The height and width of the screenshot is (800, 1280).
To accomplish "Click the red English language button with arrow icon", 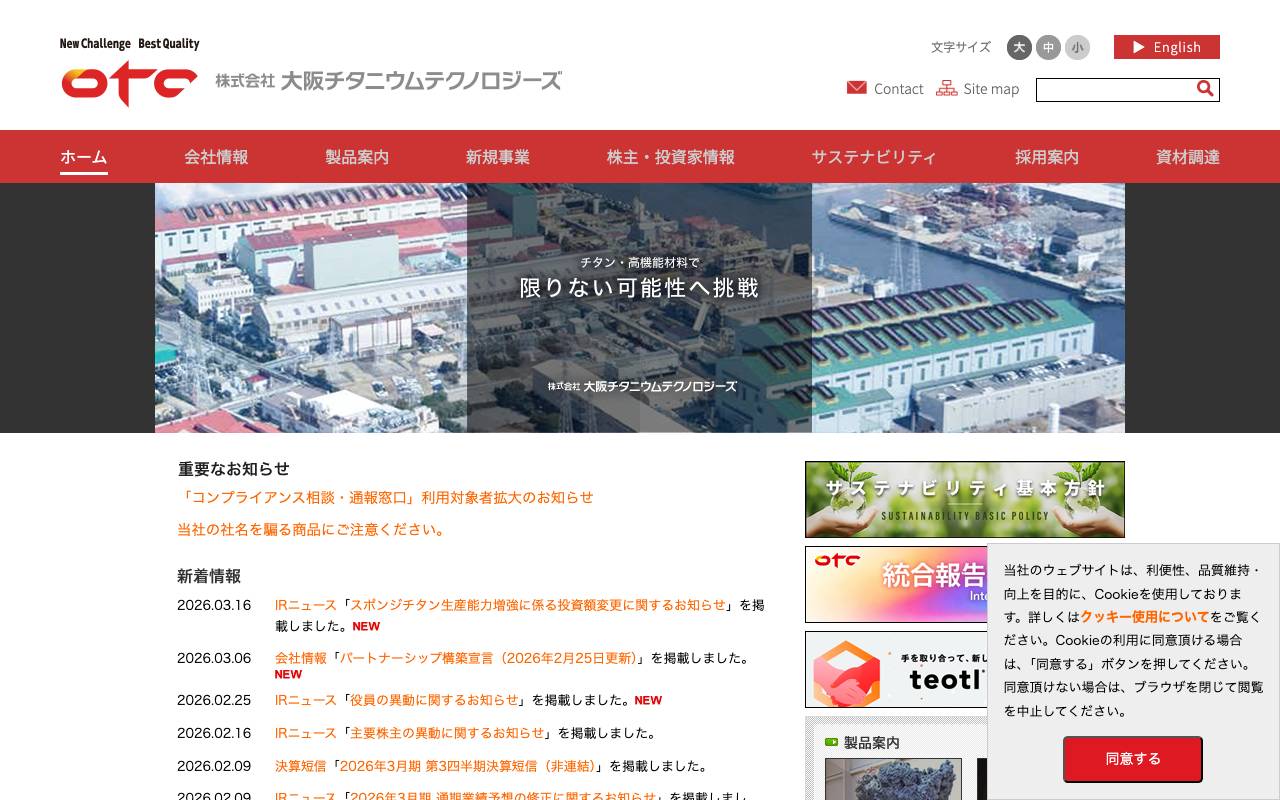I will [x=1166, y=47].
